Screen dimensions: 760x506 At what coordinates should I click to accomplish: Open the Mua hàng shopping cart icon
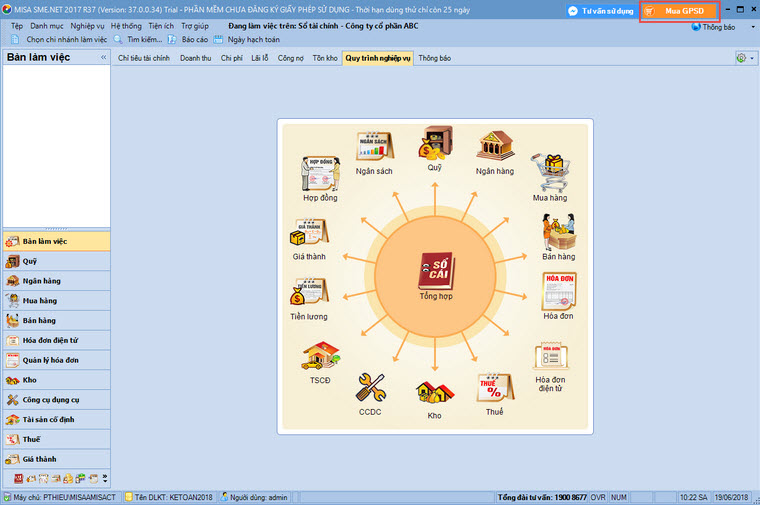[x=549, y=174]
